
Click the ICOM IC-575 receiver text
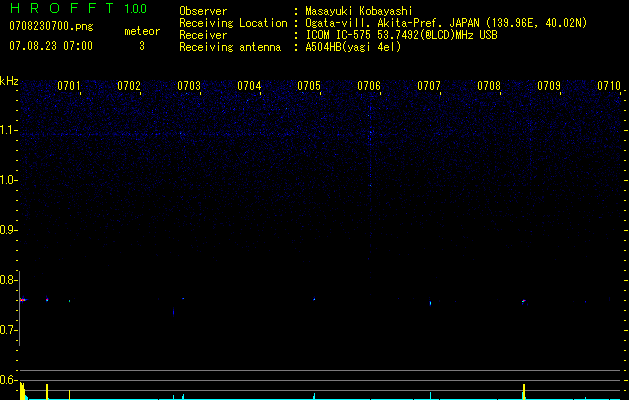click(x=401, y=35)
